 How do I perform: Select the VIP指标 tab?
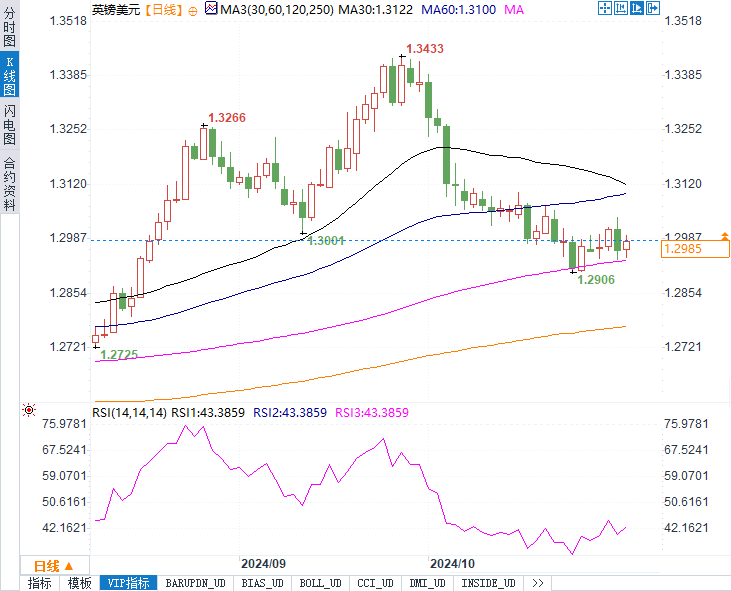pyautogui.click(x=129, y=583)
